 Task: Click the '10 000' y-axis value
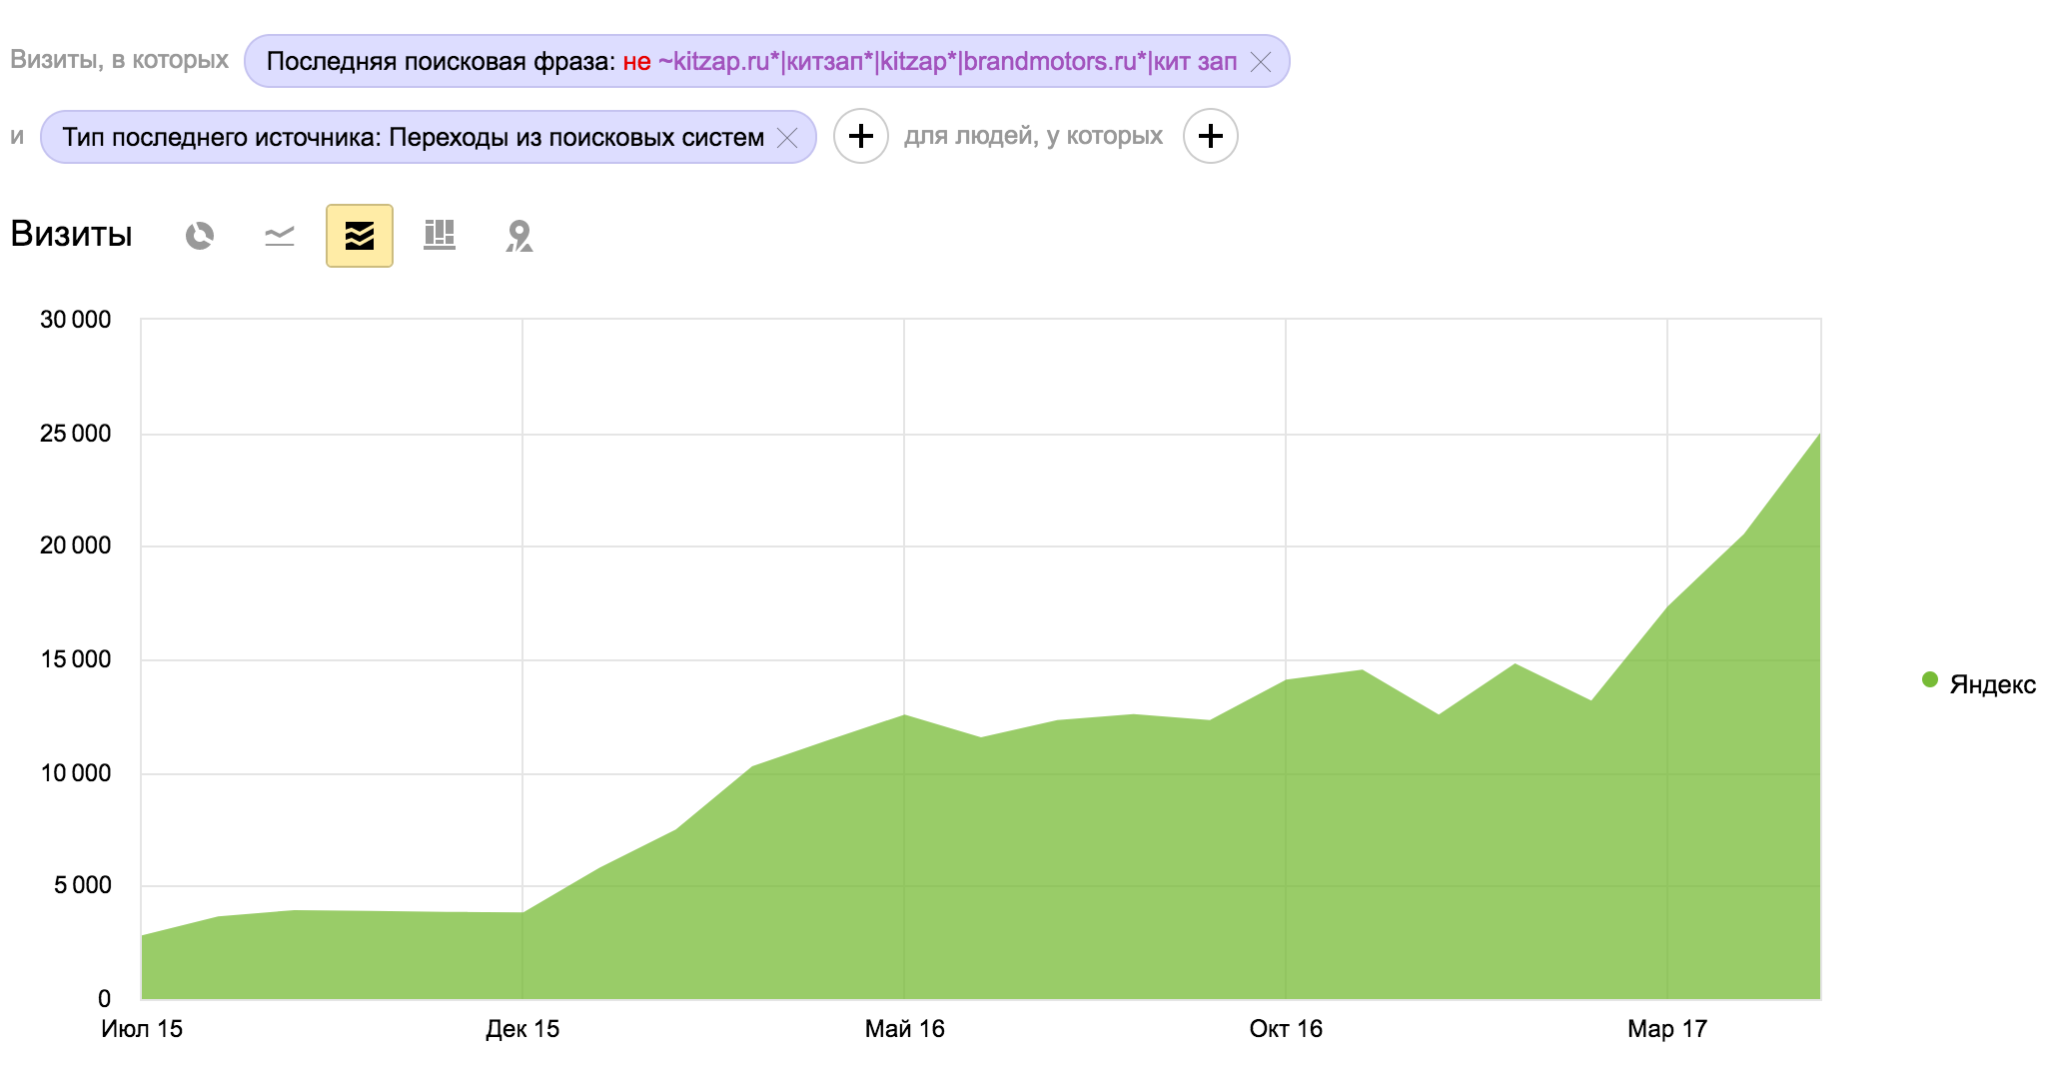(75, 774)
